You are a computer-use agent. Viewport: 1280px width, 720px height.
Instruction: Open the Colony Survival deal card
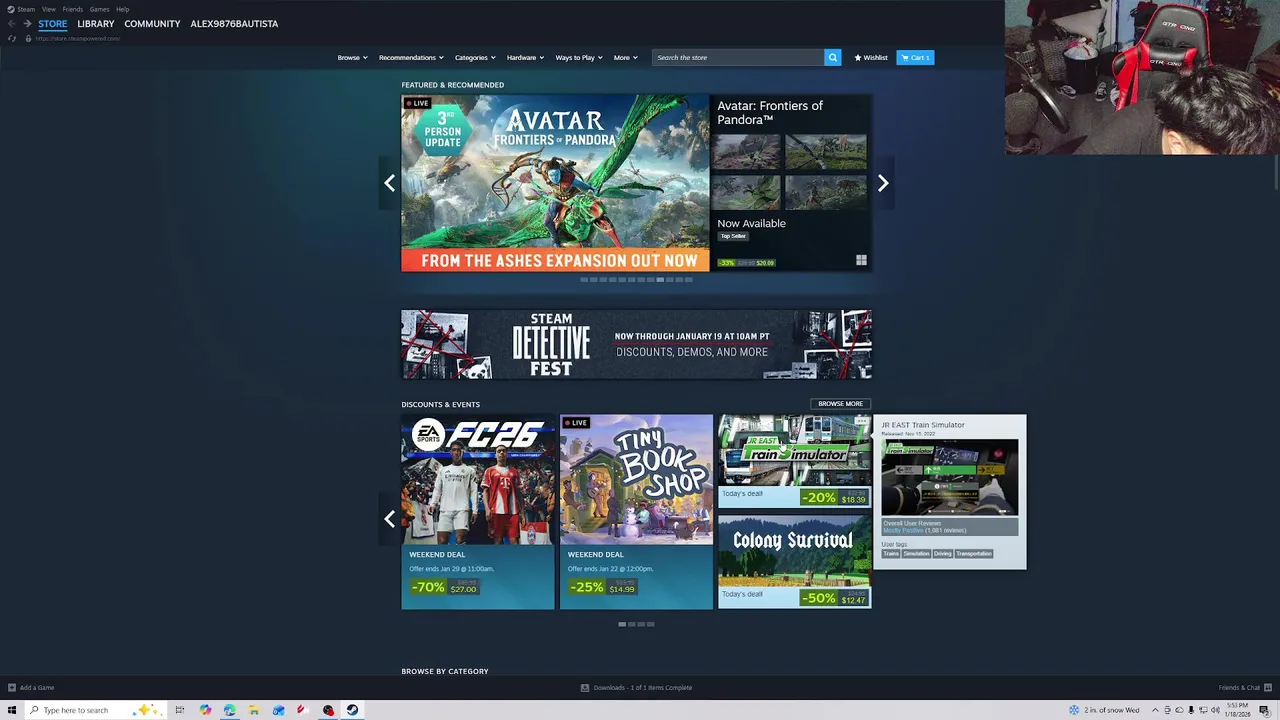pyautogui.click(x=794, y=561)
